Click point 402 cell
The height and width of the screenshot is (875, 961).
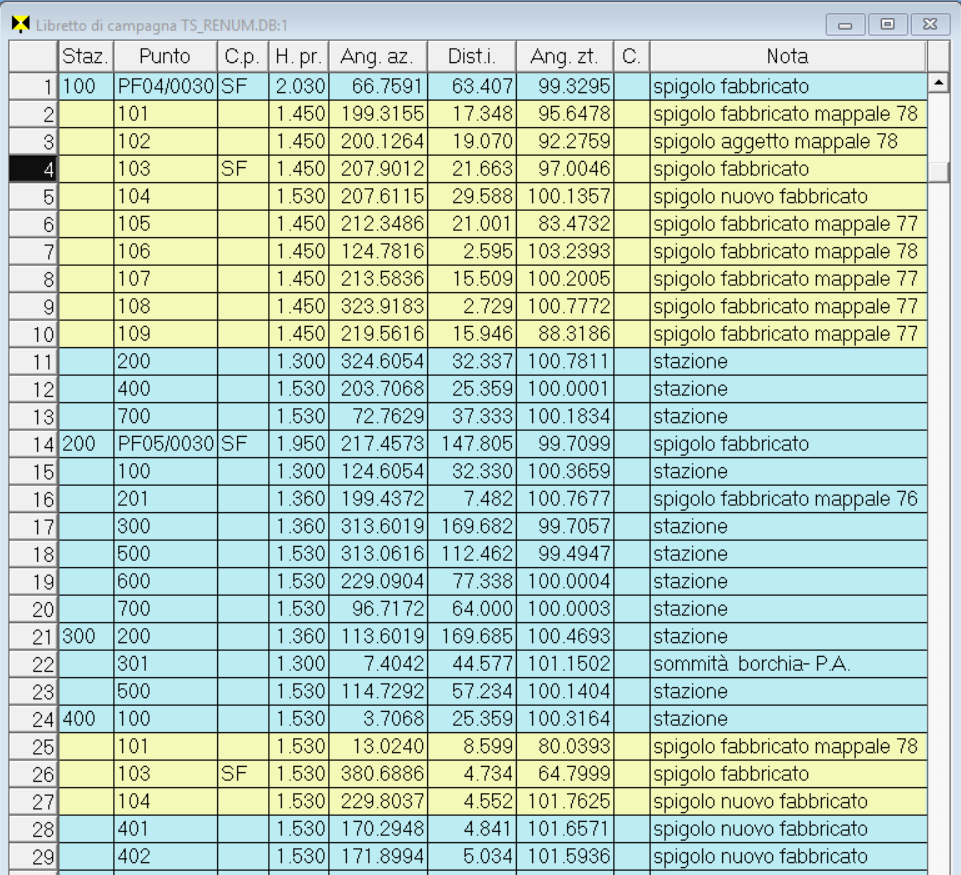tap(165, 857)
